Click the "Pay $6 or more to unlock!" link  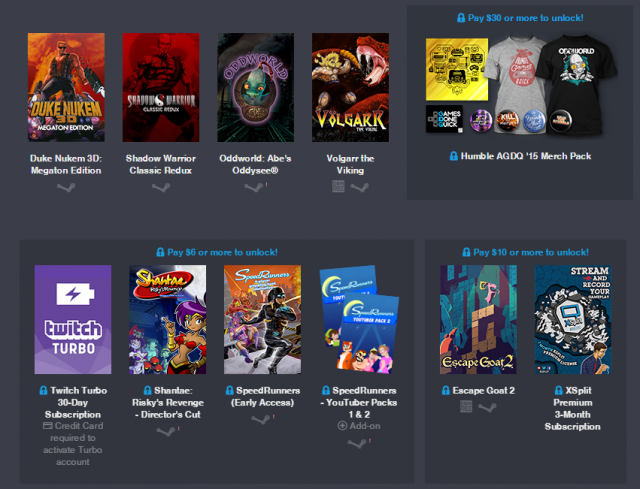click(x=216, y=252)
